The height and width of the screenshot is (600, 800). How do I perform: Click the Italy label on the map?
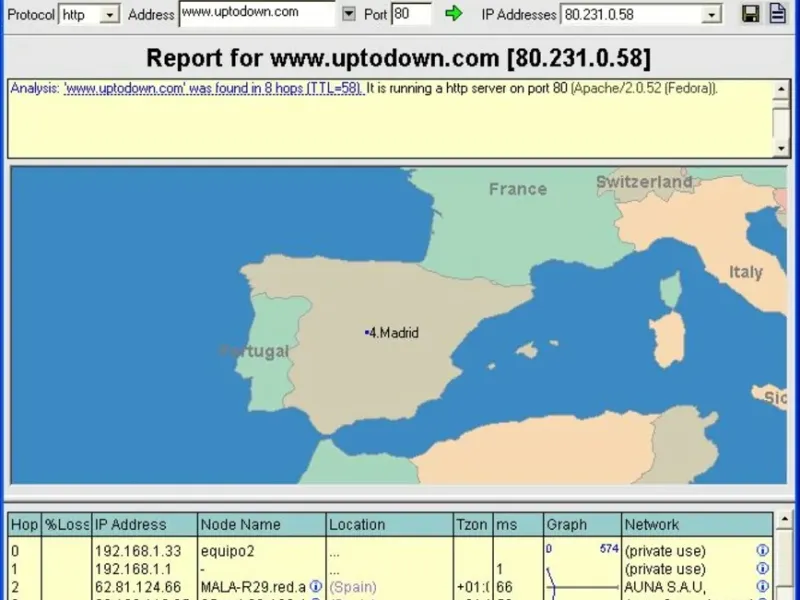coord(745,272)
